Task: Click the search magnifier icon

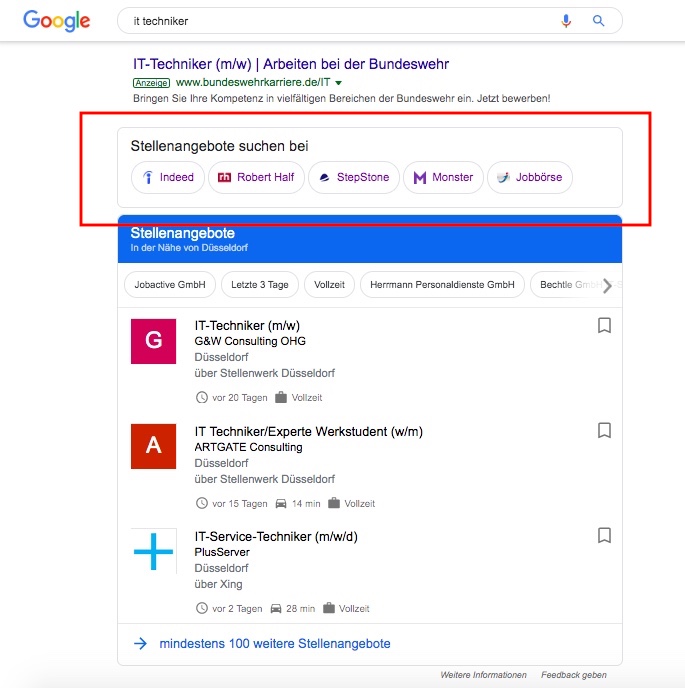Action: 599,21
